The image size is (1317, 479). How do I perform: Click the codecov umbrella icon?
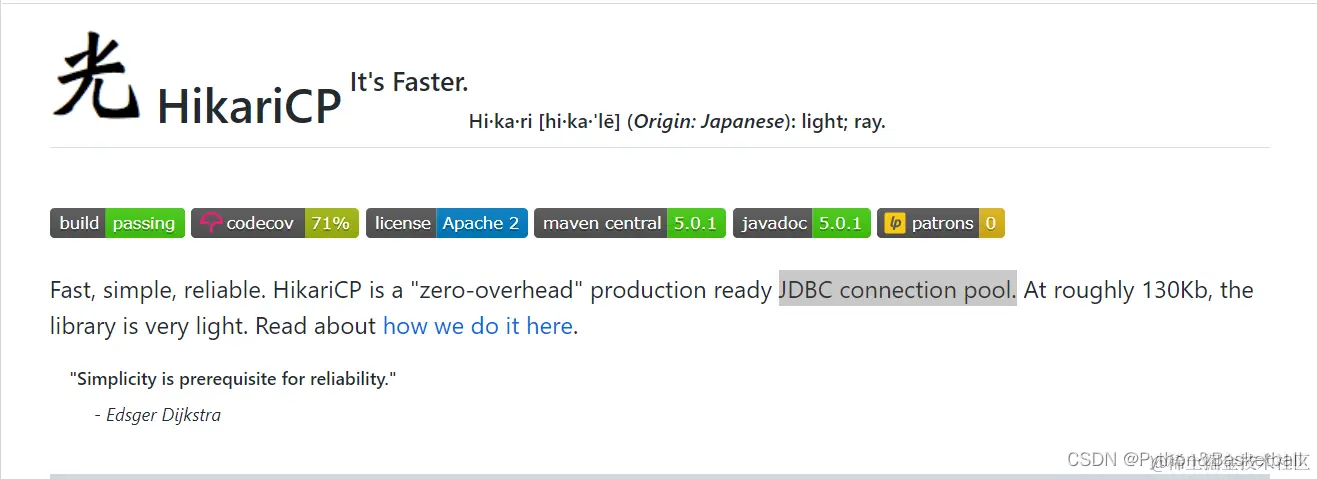[x=210, y=223]
